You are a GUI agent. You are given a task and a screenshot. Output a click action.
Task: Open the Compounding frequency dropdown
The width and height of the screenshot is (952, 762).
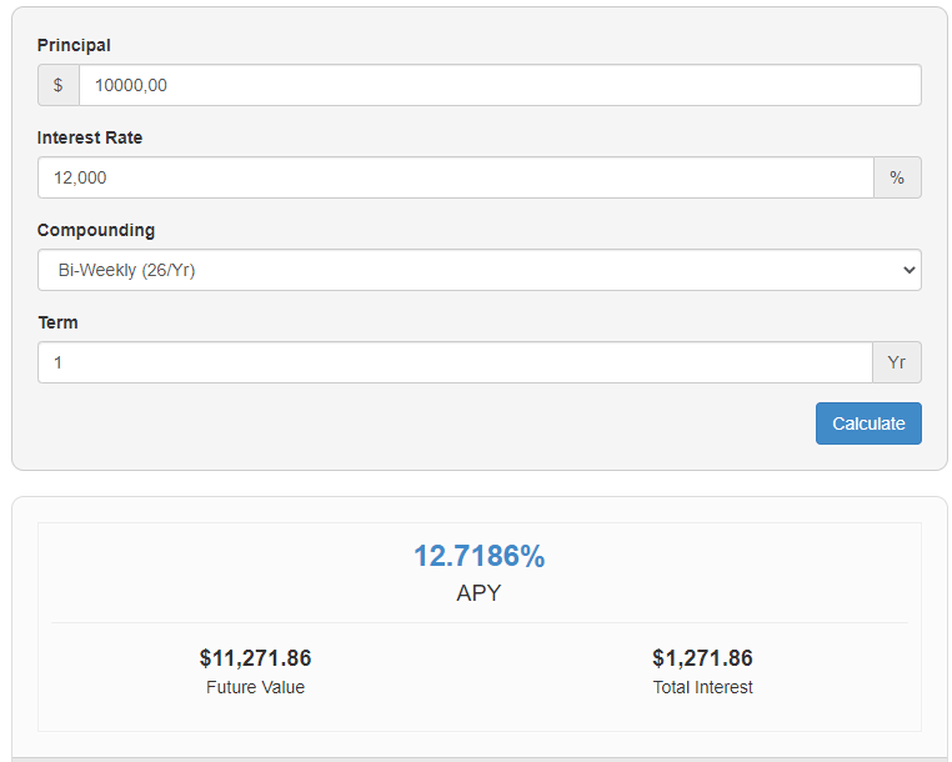(x=478, y=270)
